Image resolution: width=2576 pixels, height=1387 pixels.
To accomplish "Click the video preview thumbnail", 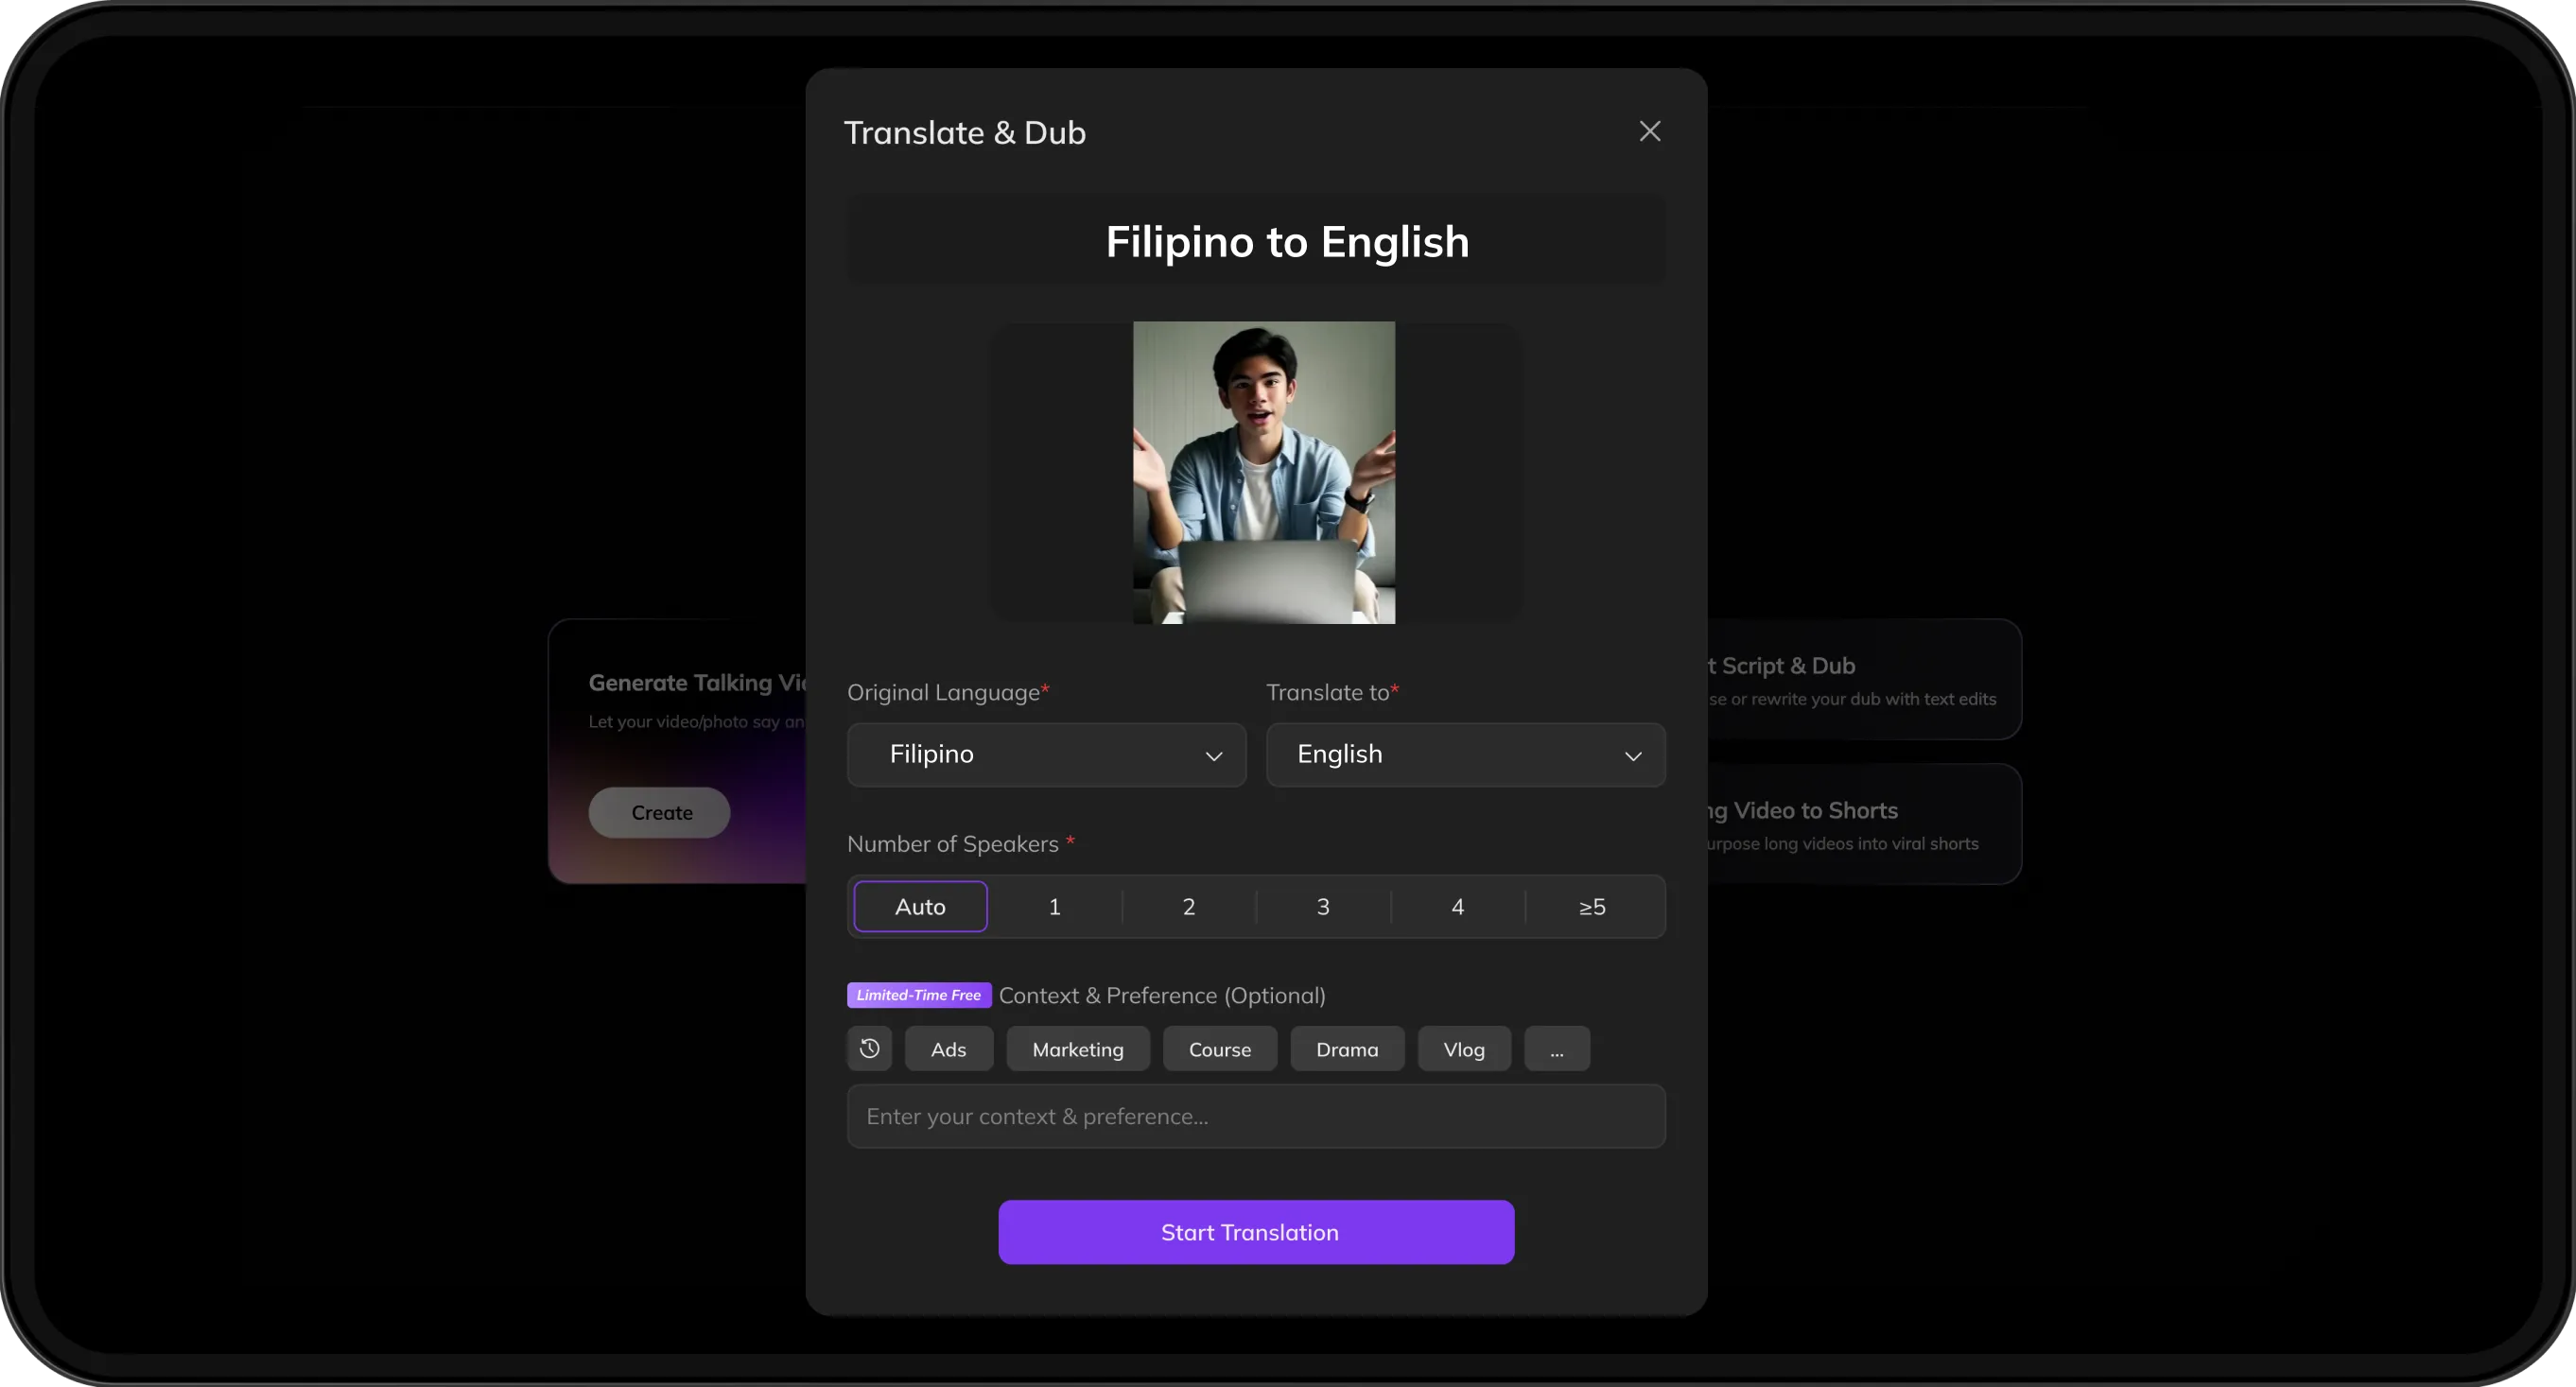I will point(1263,472).
